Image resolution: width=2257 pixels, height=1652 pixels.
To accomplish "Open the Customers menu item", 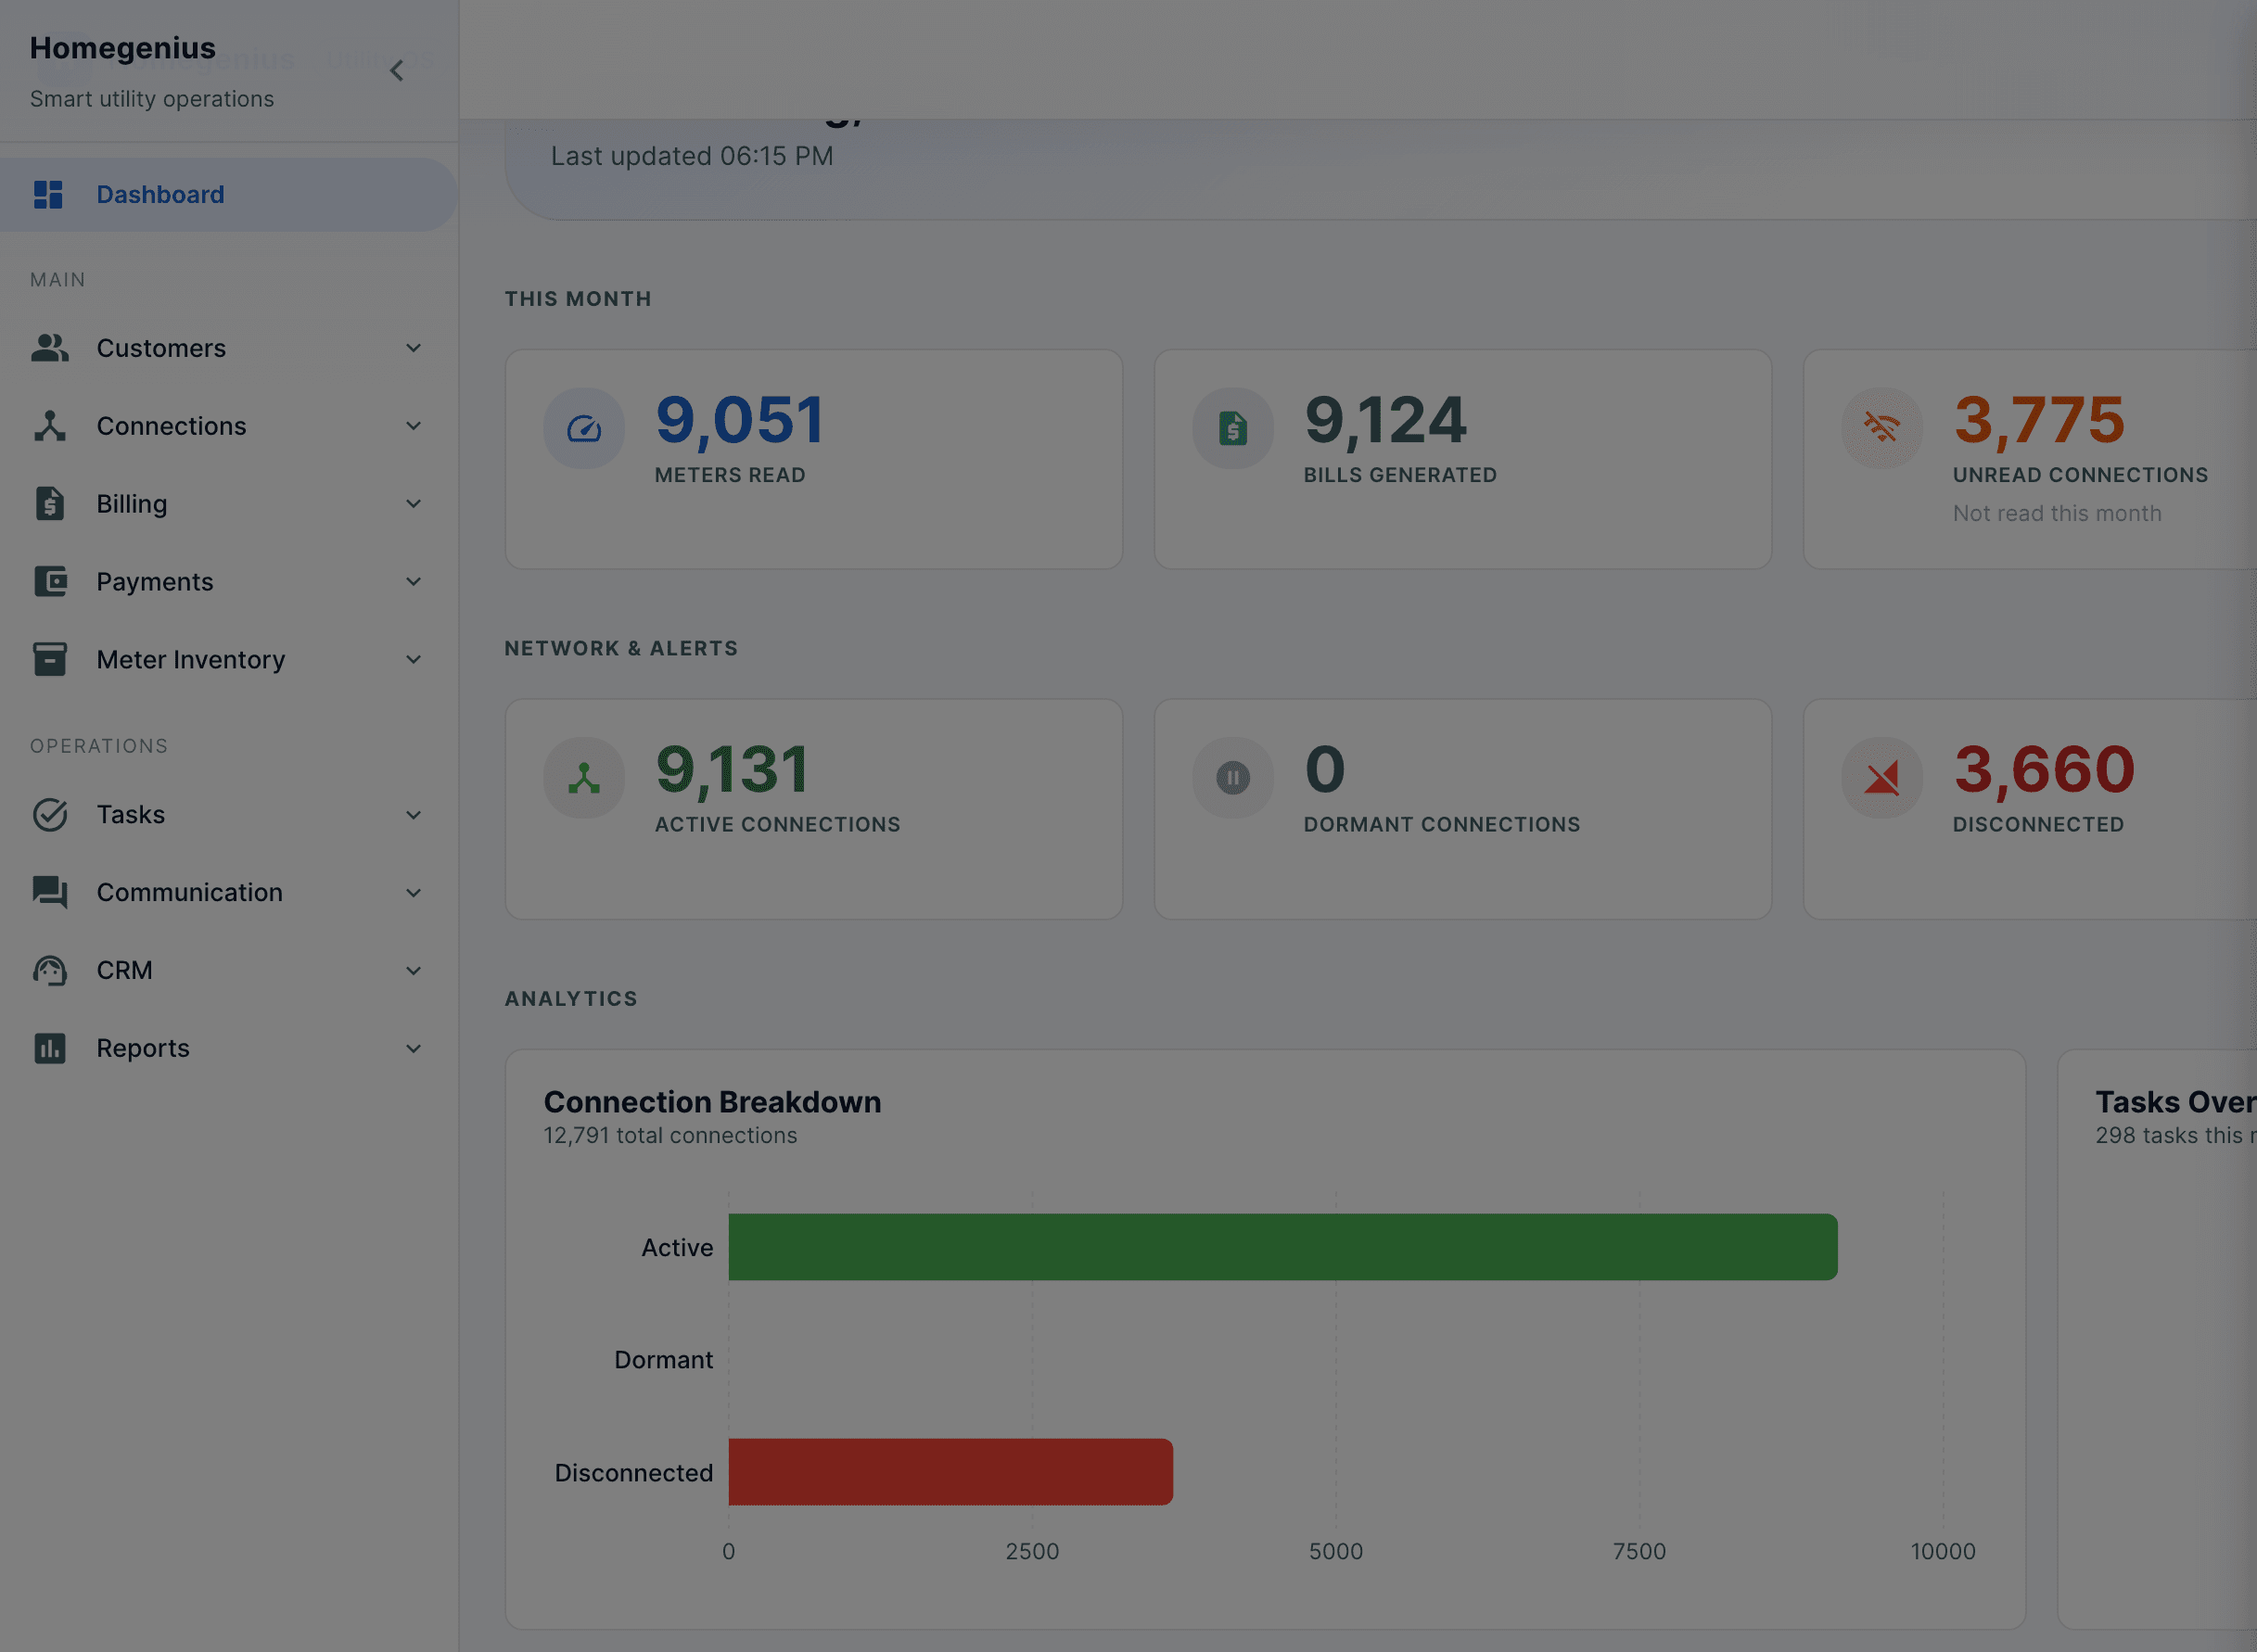I will [229, 348].
